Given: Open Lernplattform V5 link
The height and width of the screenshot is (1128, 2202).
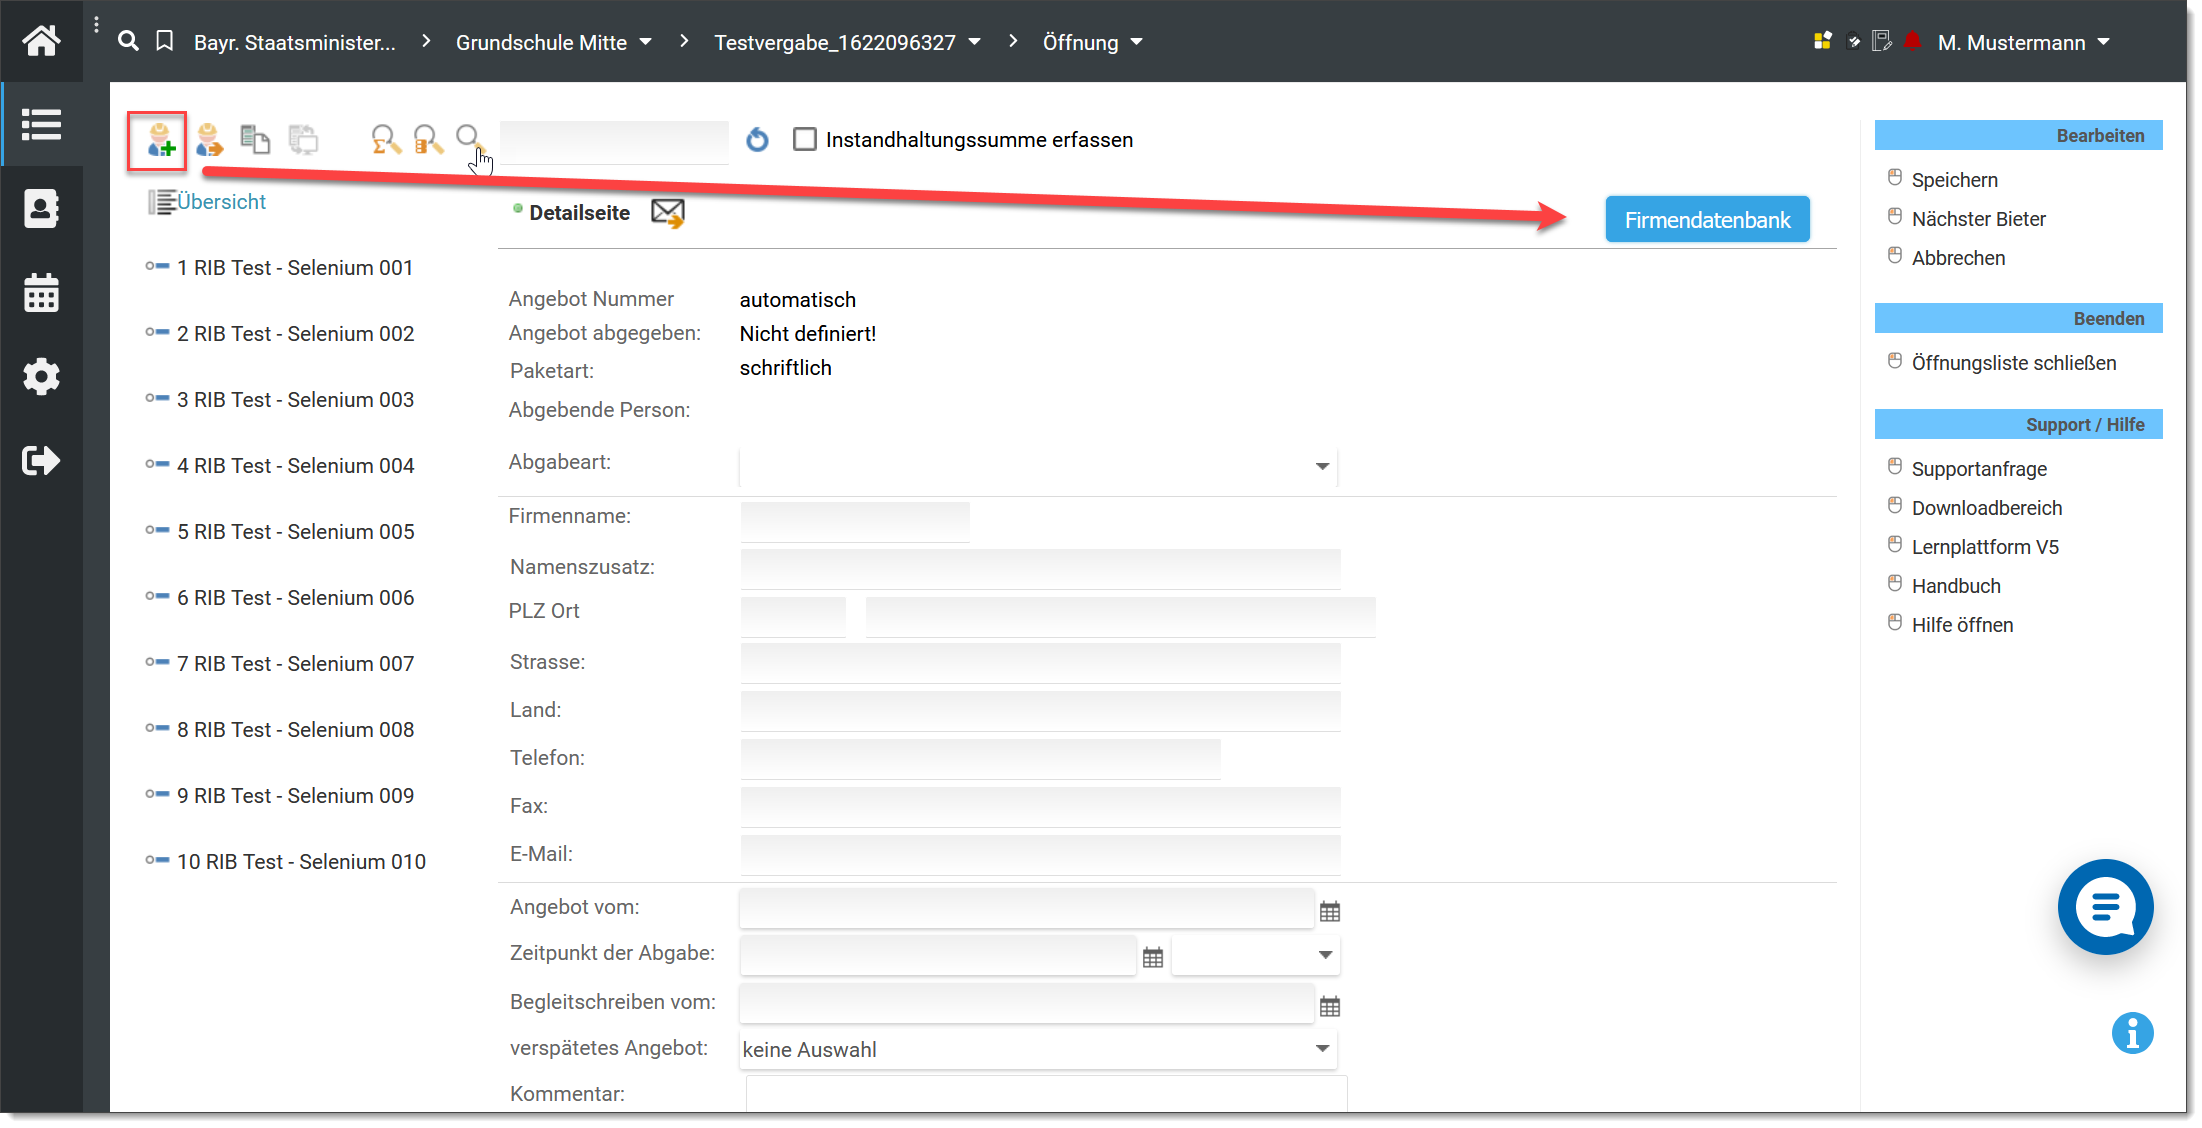Looking at the screenshot, I should [1984, 547].
